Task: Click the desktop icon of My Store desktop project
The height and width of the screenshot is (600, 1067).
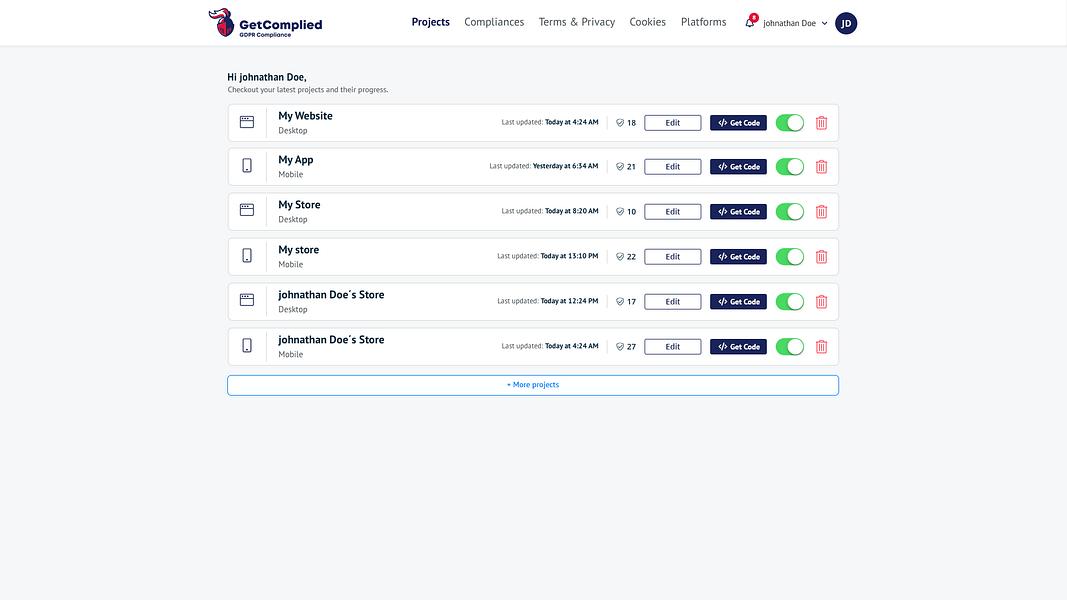Action: pos(247,210)
